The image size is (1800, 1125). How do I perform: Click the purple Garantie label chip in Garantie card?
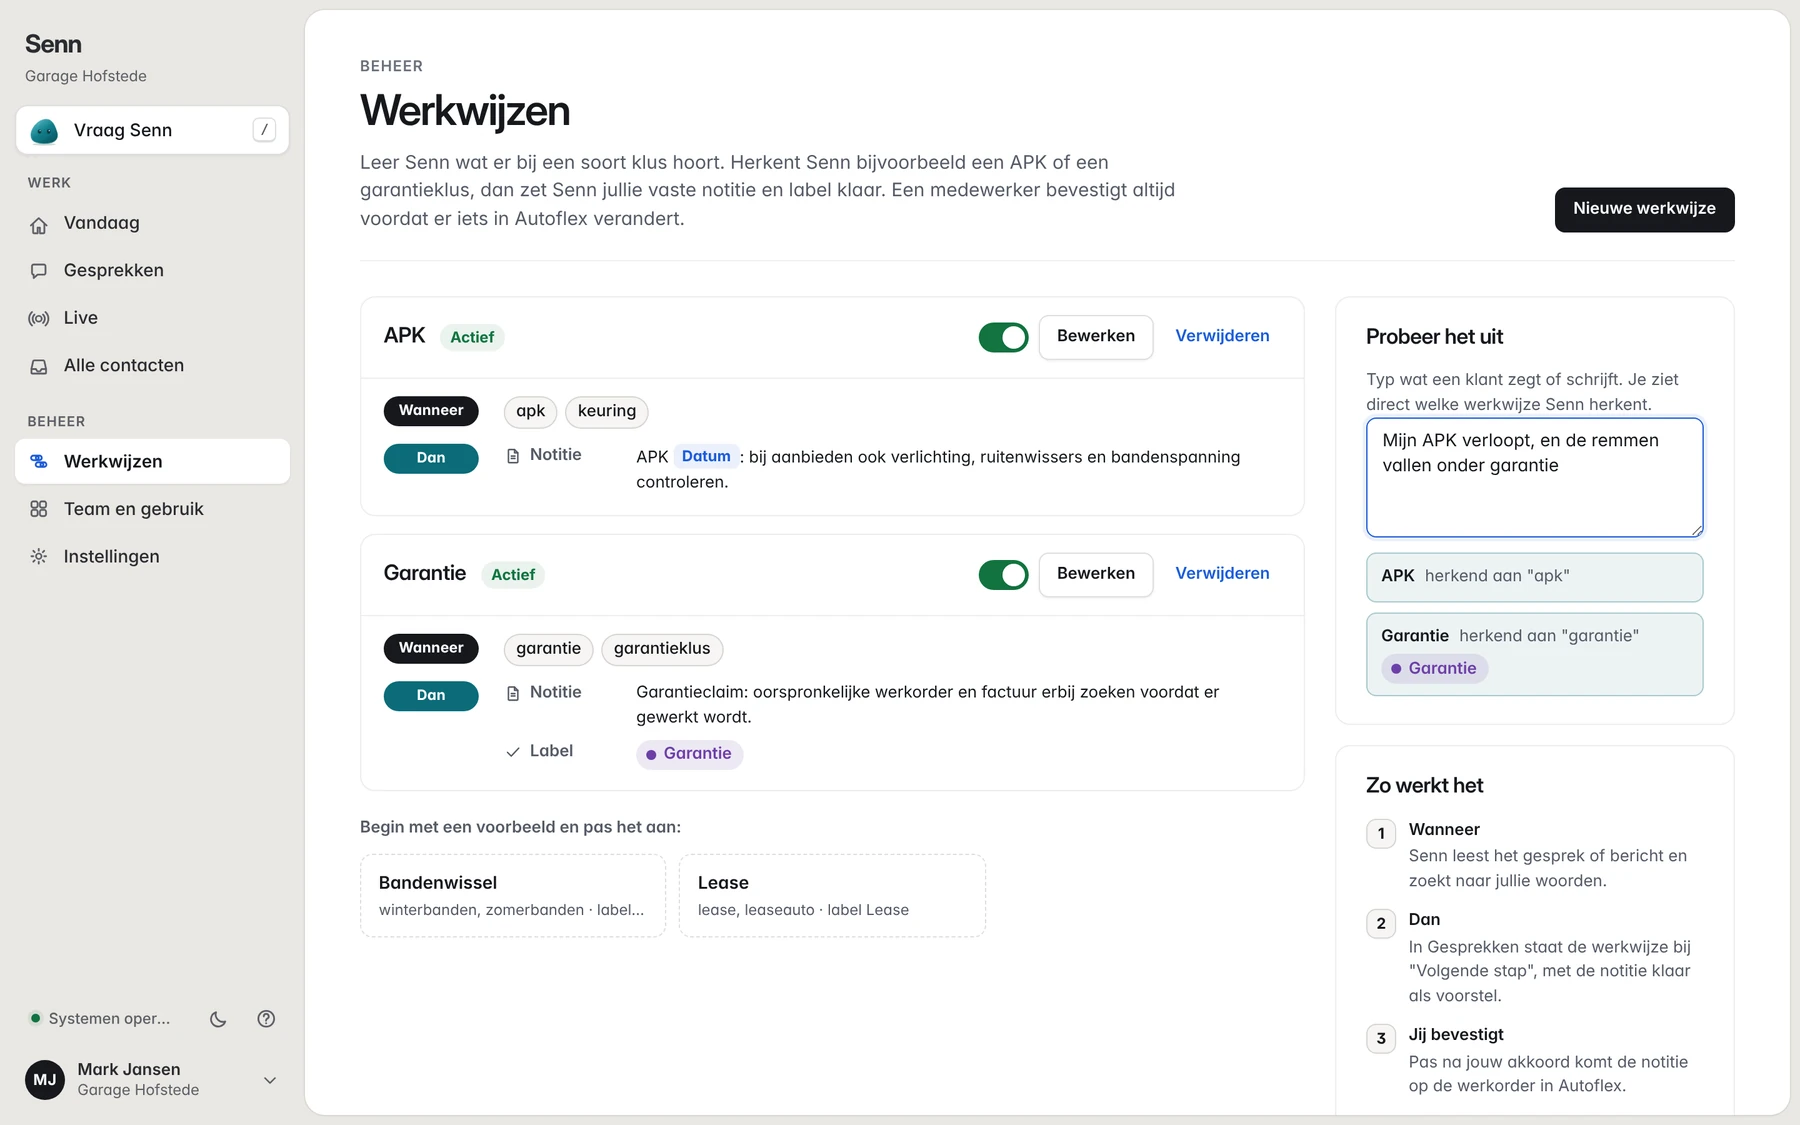689,754
